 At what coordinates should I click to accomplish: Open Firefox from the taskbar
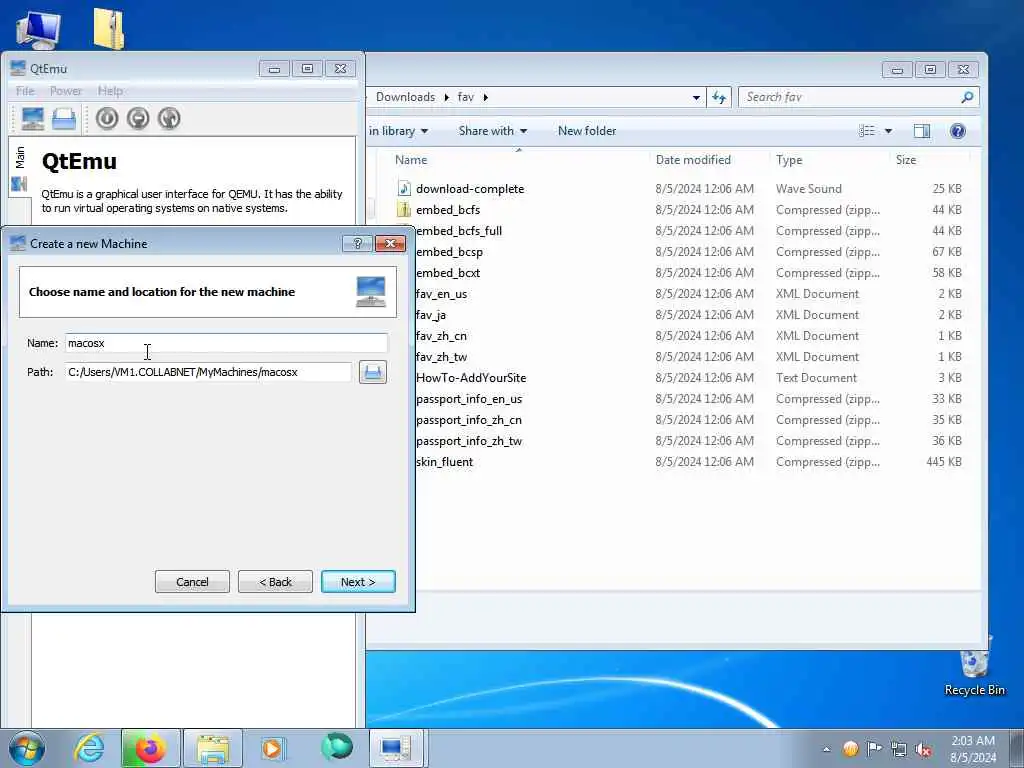pos(150,748)
